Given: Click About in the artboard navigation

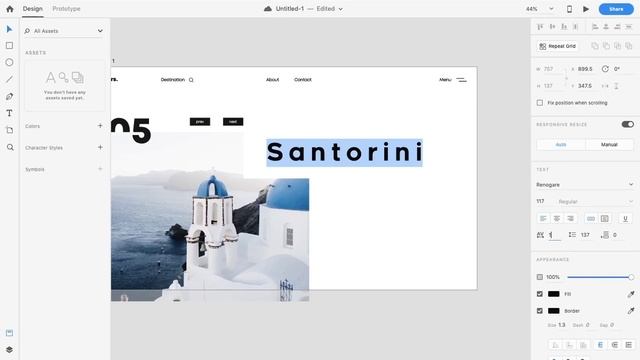Looking at the screenshot, I should coord(273,80).
